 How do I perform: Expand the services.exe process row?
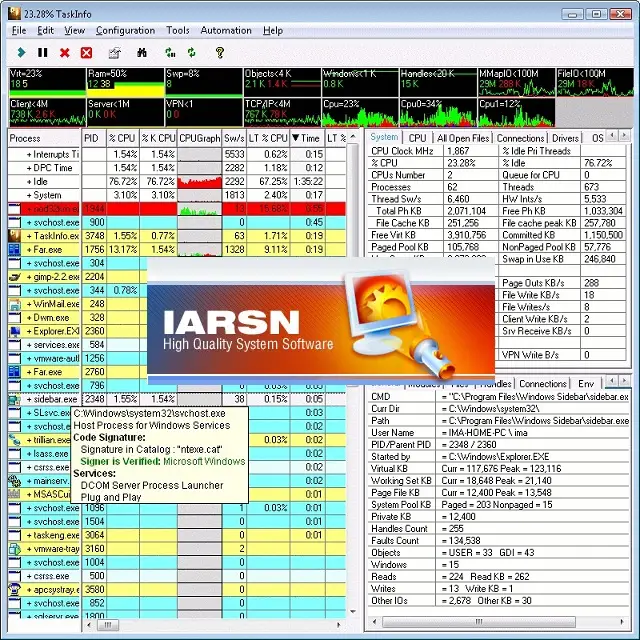[29, 345]
